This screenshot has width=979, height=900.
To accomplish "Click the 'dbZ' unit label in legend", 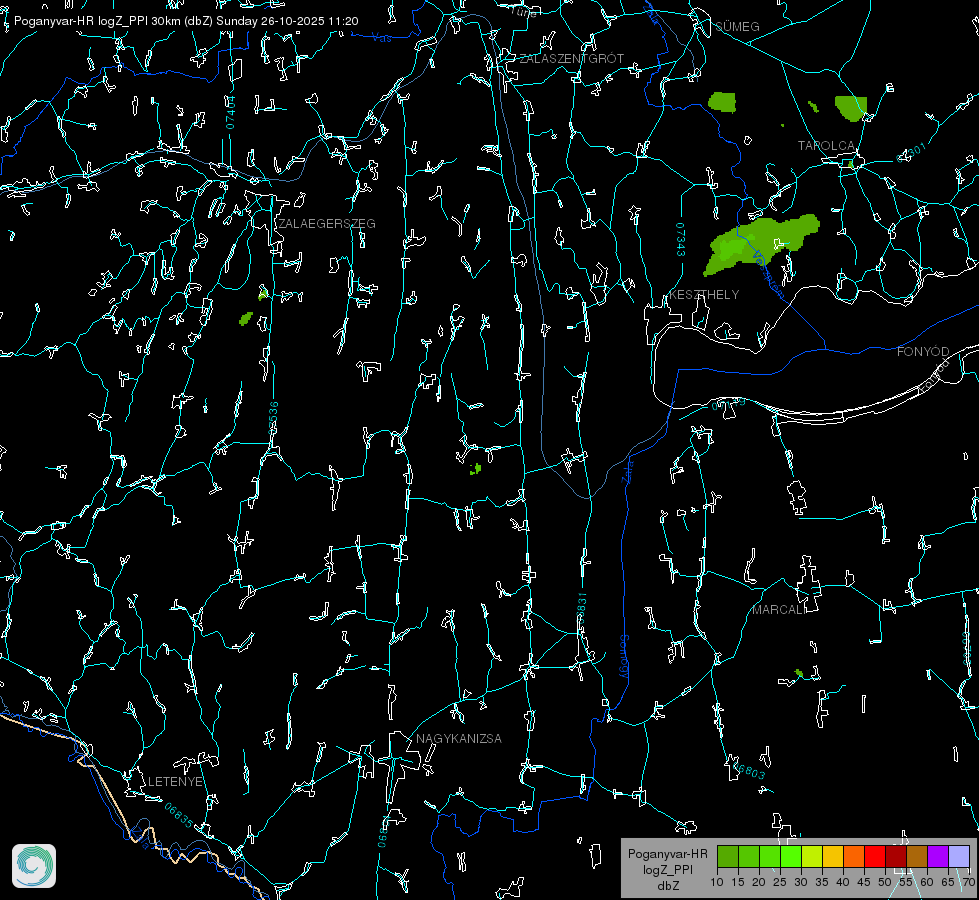I will pyautogui.click(x=667, y=886).
